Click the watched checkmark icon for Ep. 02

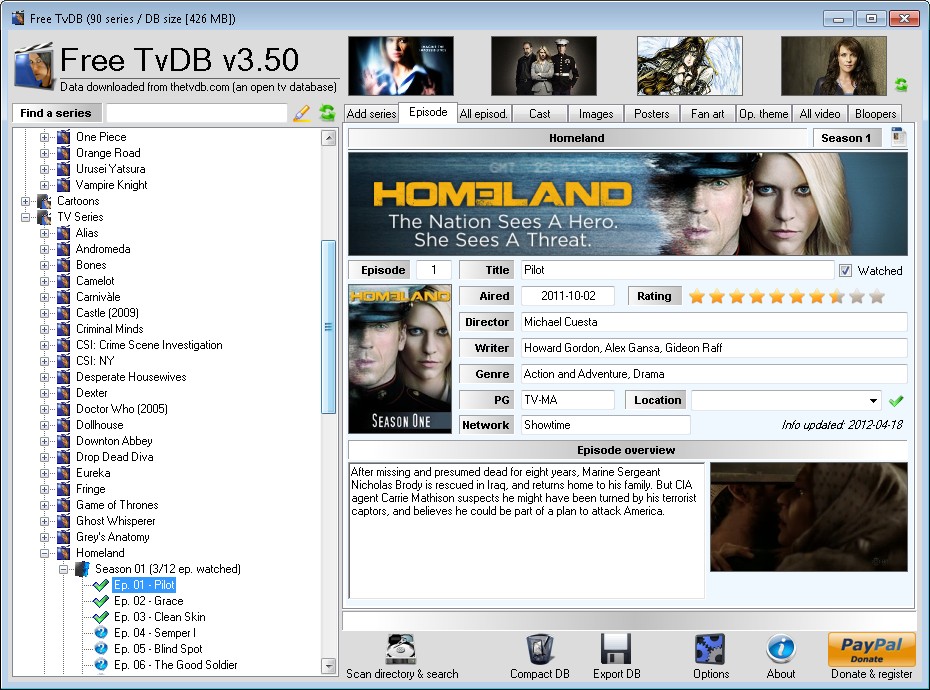tap(101, 601)
